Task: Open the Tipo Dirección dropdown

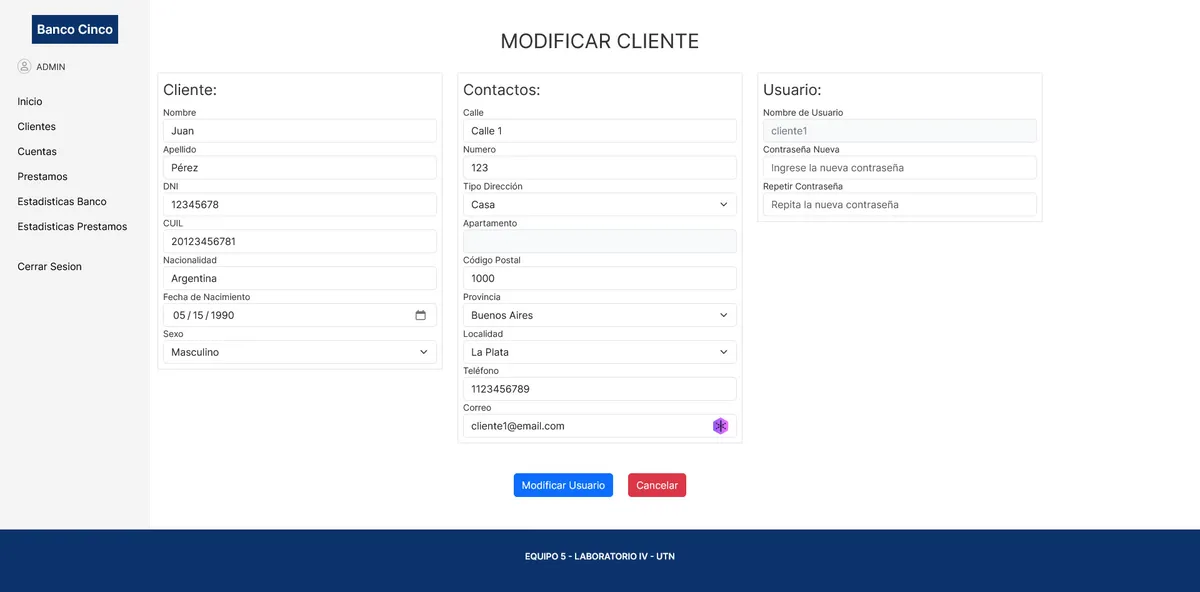Action: (599, 204)
